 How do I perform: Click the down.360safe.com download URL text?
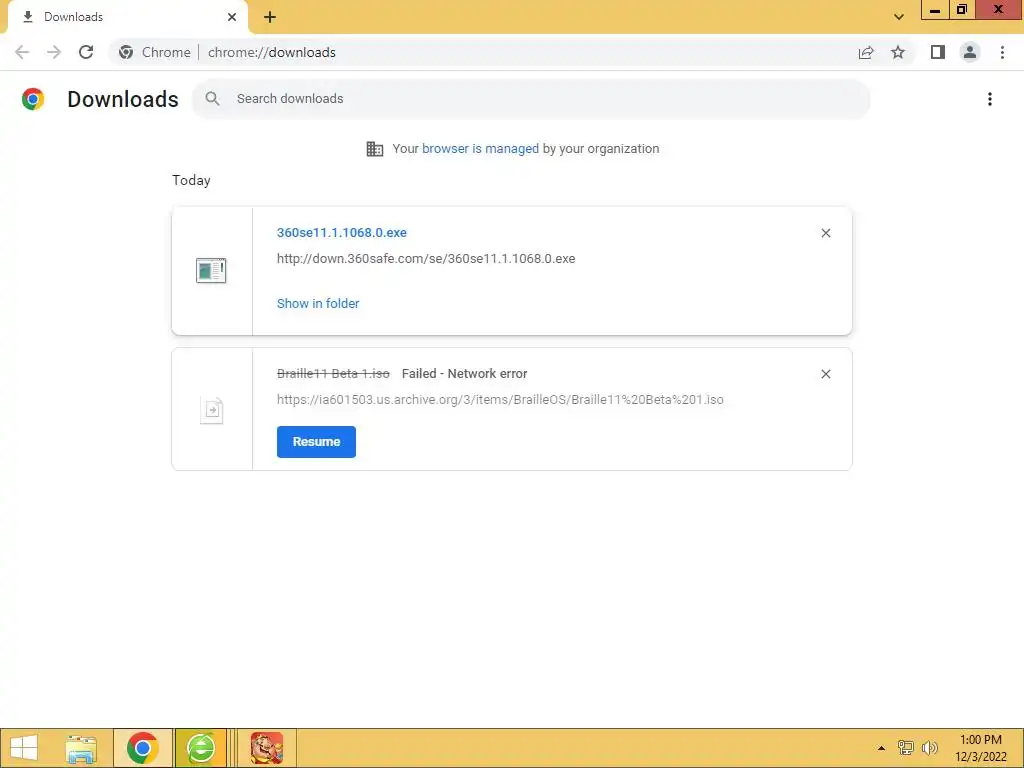pyautogui.click(x=426, y=259)
